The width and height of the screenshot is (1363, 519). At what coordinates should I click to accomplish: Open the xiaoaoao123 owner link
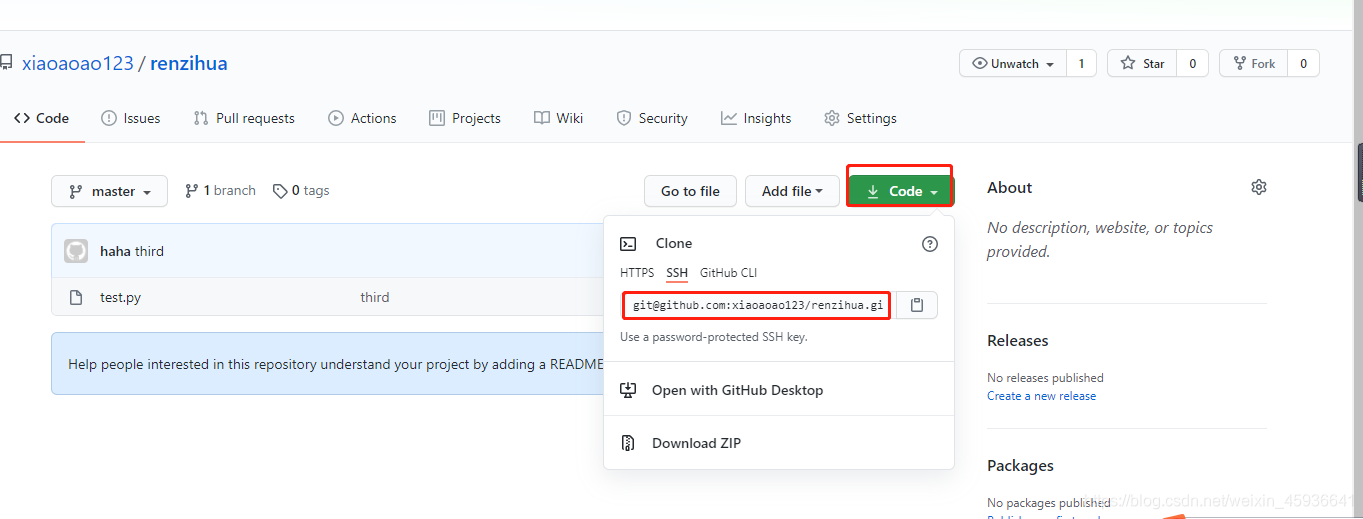[x=77, y=63]
